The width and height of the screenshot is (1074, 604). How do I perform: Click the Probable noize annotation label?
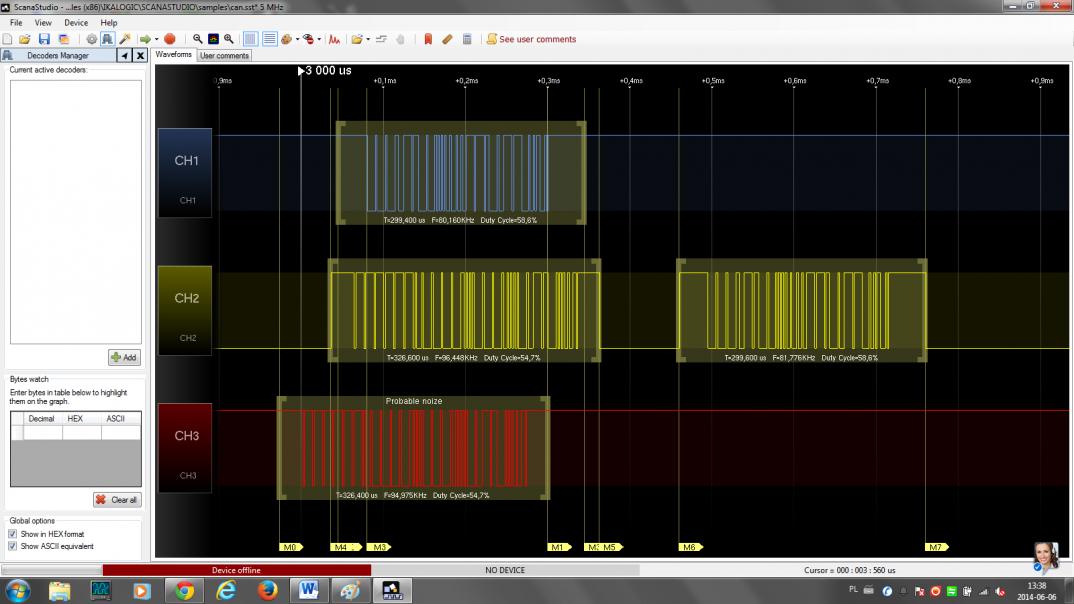coord(414,401)
